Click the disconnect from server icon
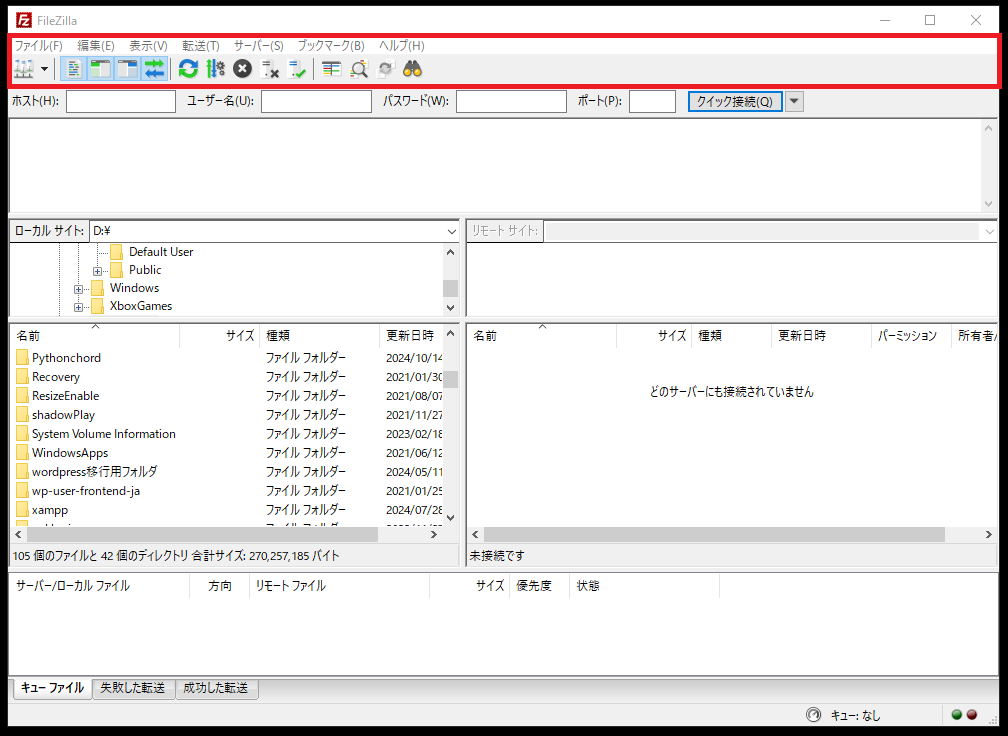 (270, 69)
